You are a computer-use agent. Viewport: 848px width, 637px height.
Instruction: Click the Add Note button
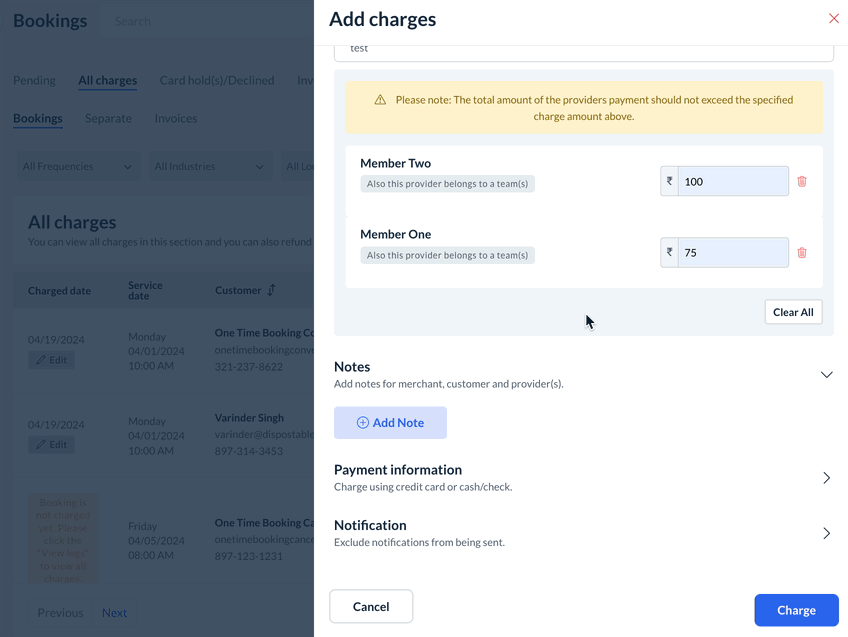point(390,423)
